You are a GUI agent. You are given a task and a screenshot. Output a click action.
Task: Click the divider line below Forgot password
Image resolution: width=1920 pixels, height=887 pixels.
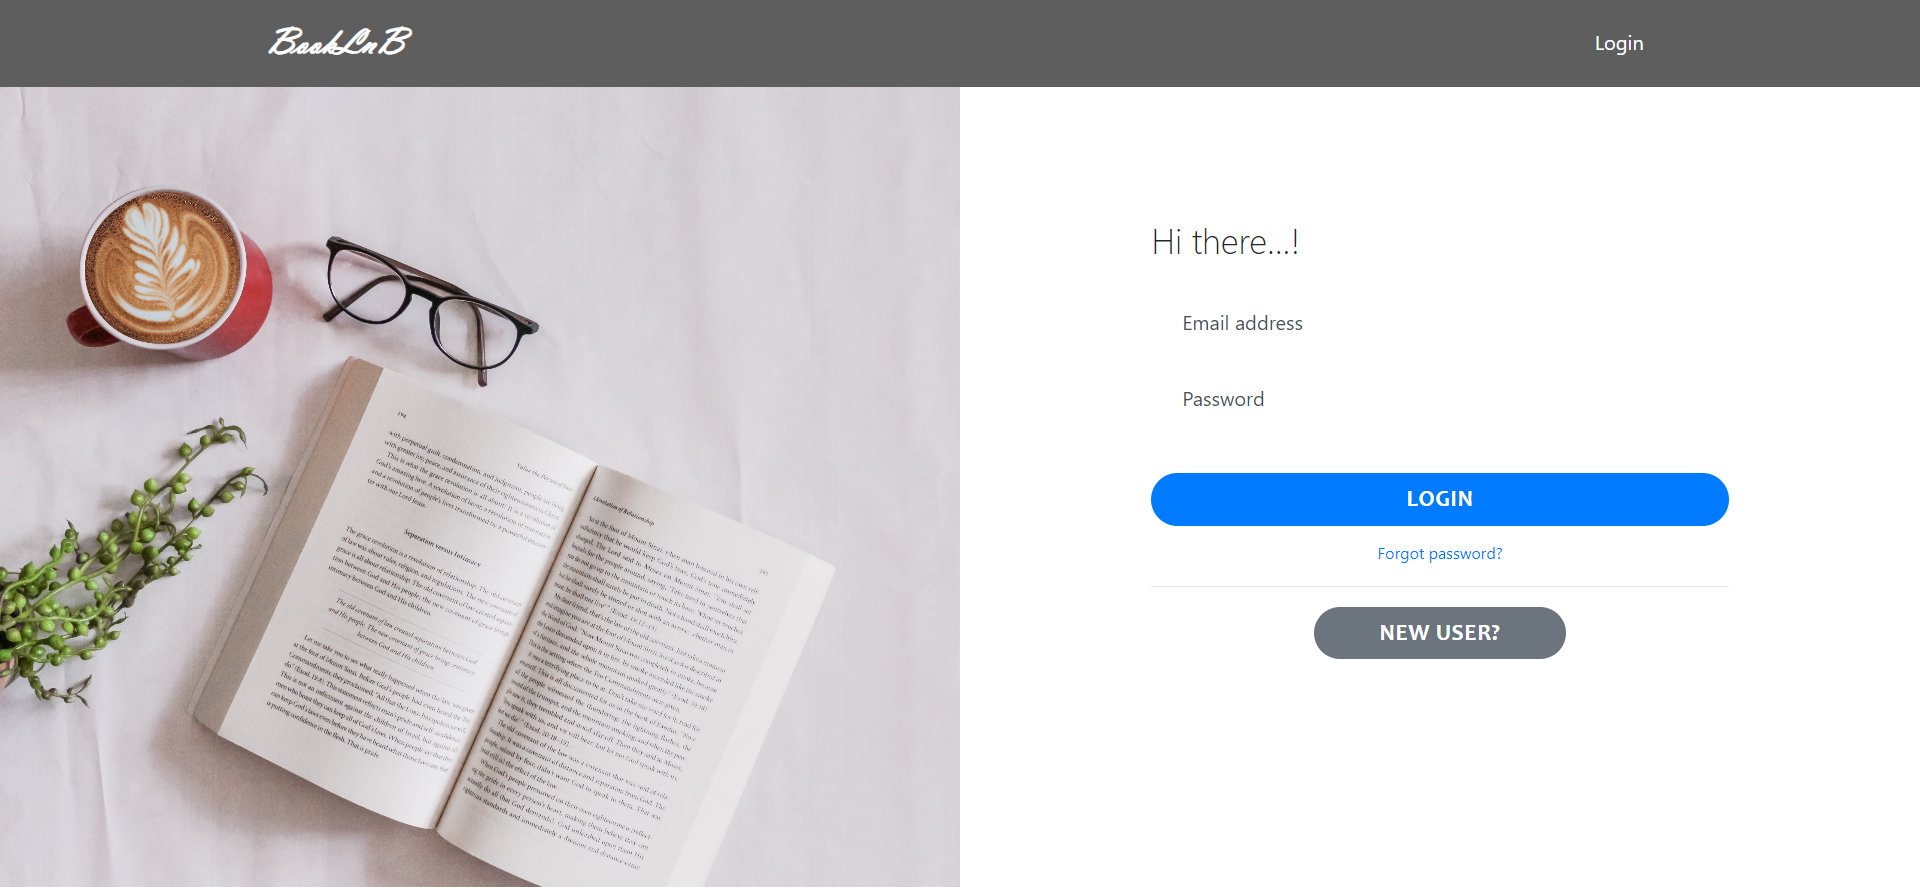[x=1440, y=586]
